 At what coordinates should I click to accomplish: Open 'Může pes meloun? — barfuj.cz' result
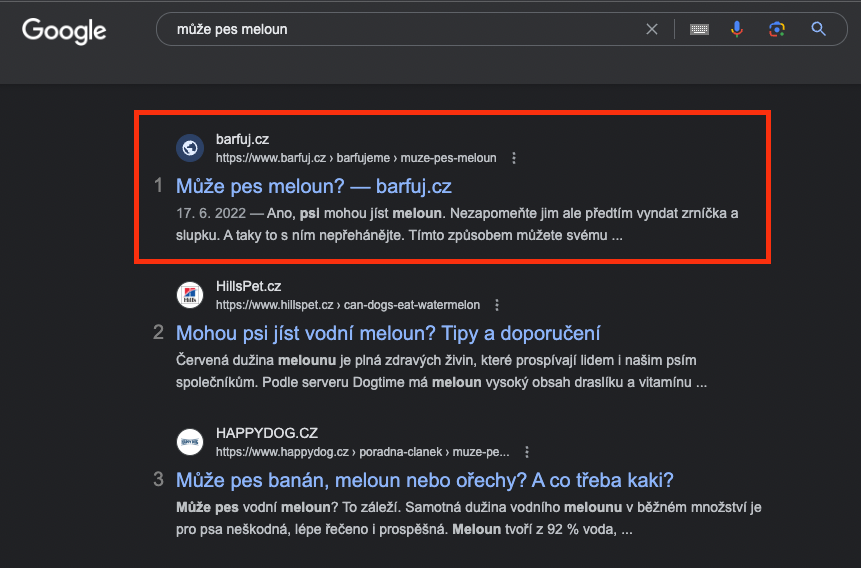click(x=314, y=186)
